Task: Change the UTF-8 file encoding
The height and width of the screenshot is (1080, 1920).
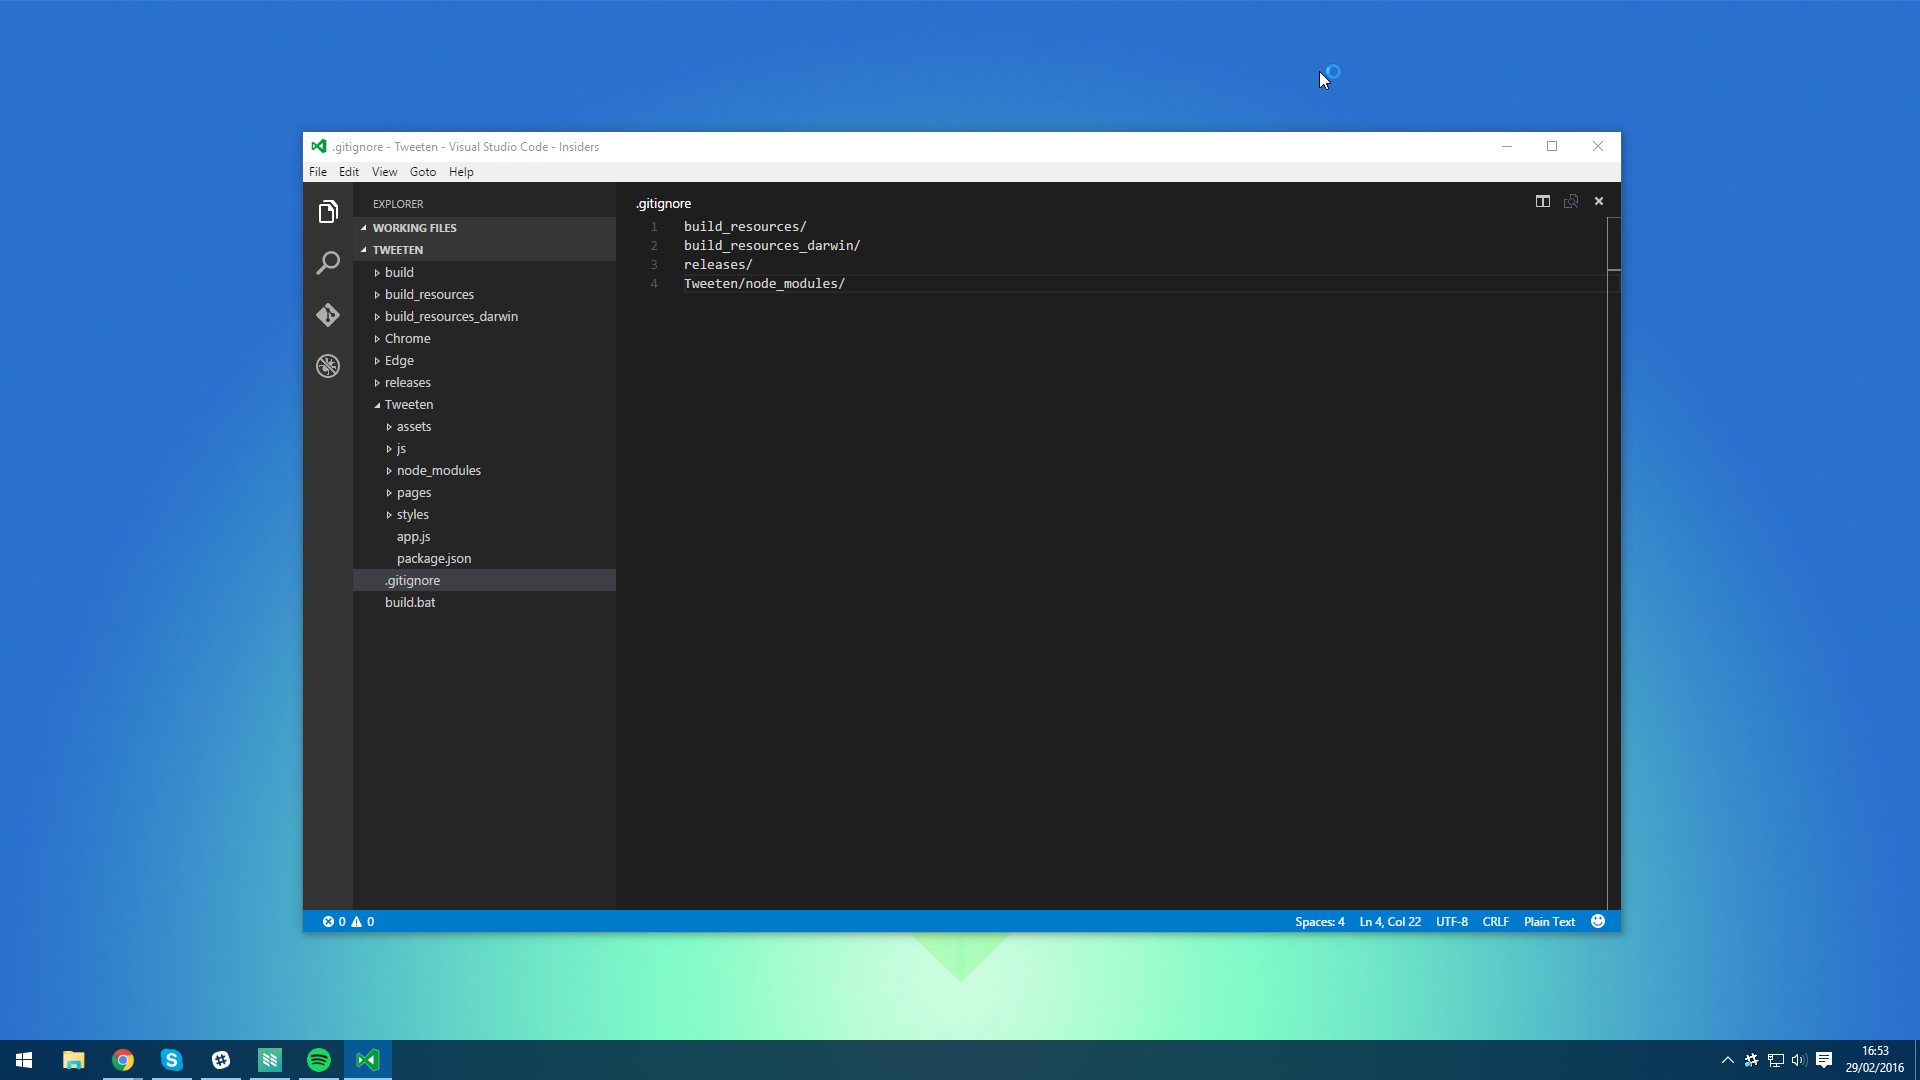Action: coord(1452,922)
